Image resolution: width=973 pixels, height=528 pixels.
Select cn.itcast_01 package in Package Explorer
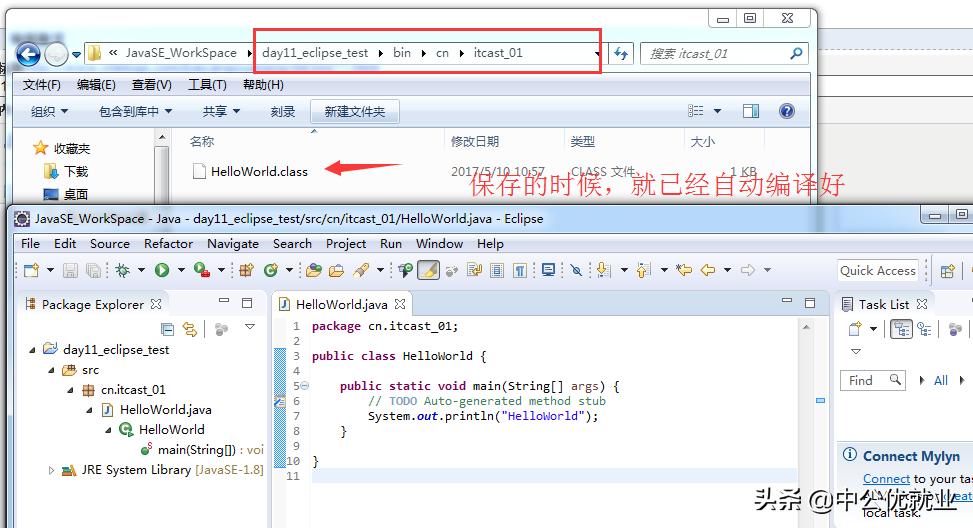[x=124, y=390]
